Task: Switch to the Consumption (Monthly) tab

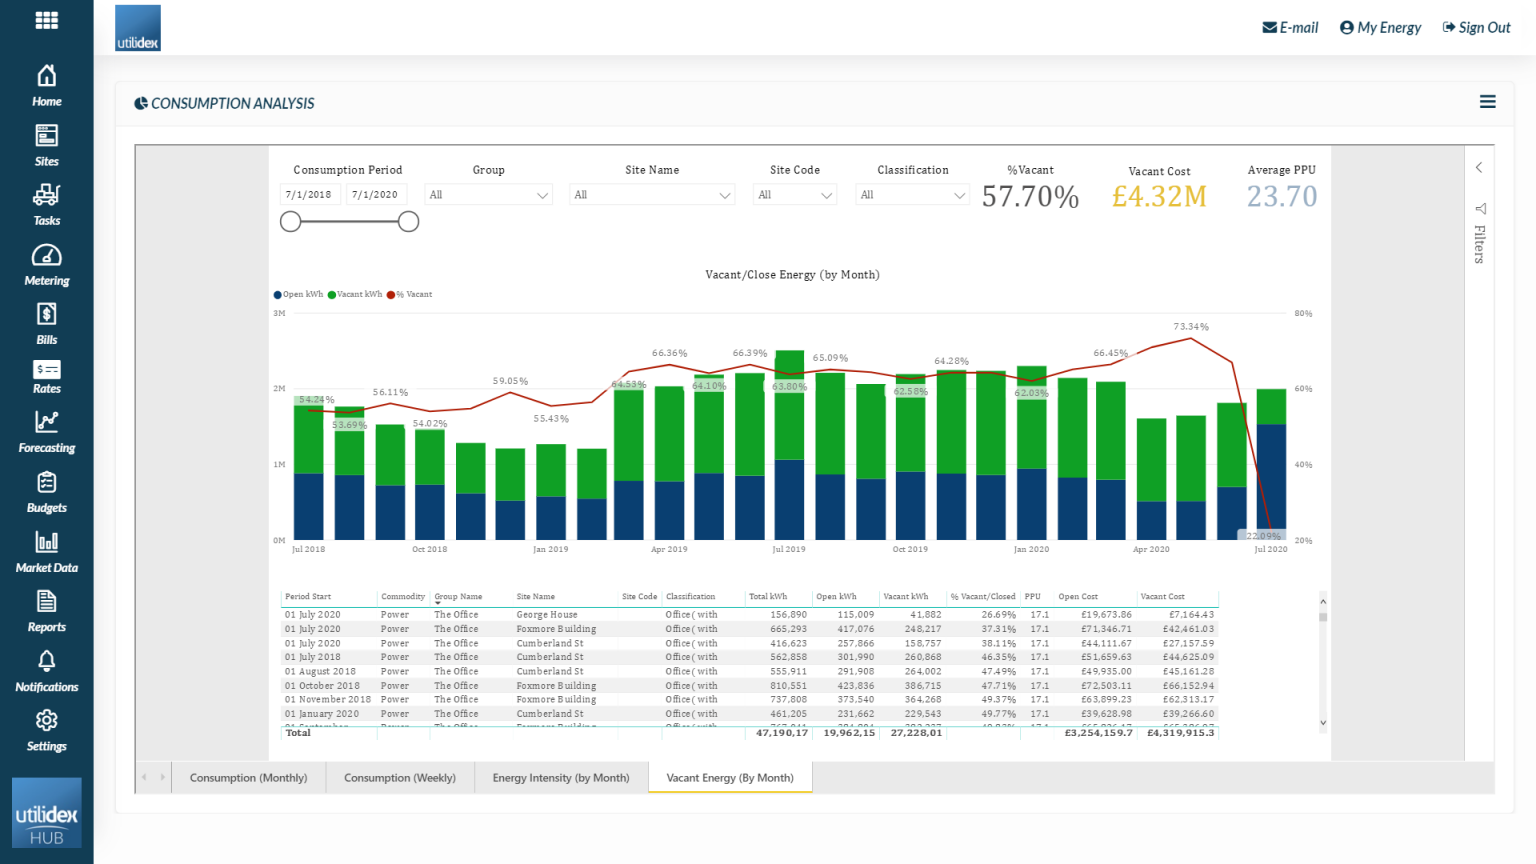Action: (248, 777)
